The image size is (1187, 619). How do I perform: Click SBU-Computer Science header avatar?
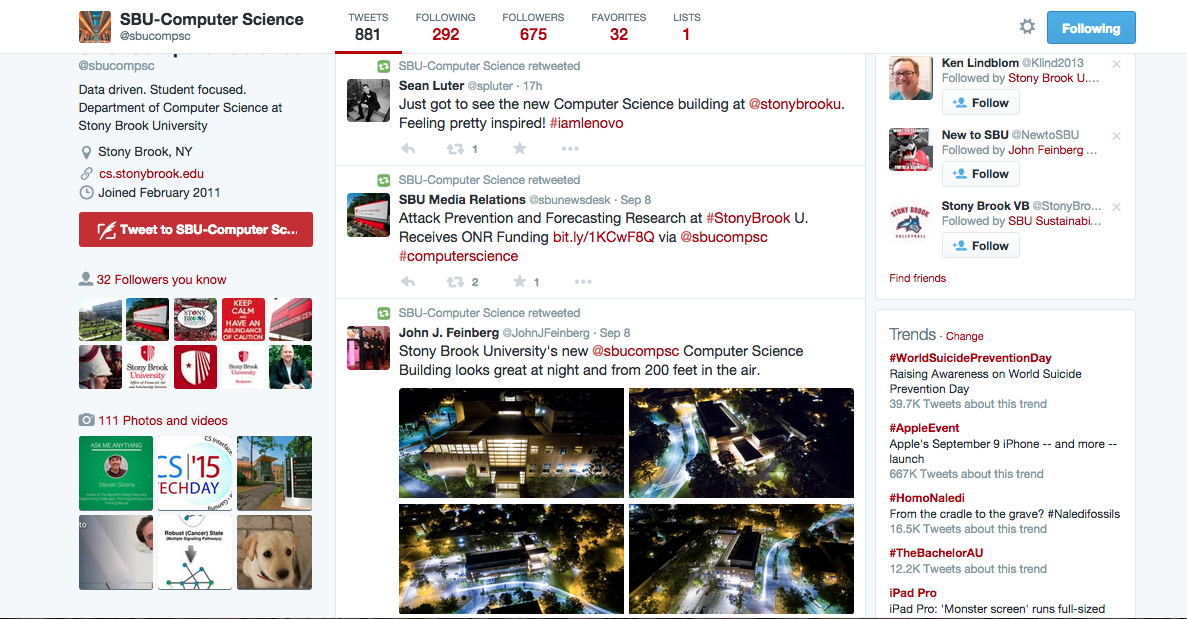(x=95, y=27)
